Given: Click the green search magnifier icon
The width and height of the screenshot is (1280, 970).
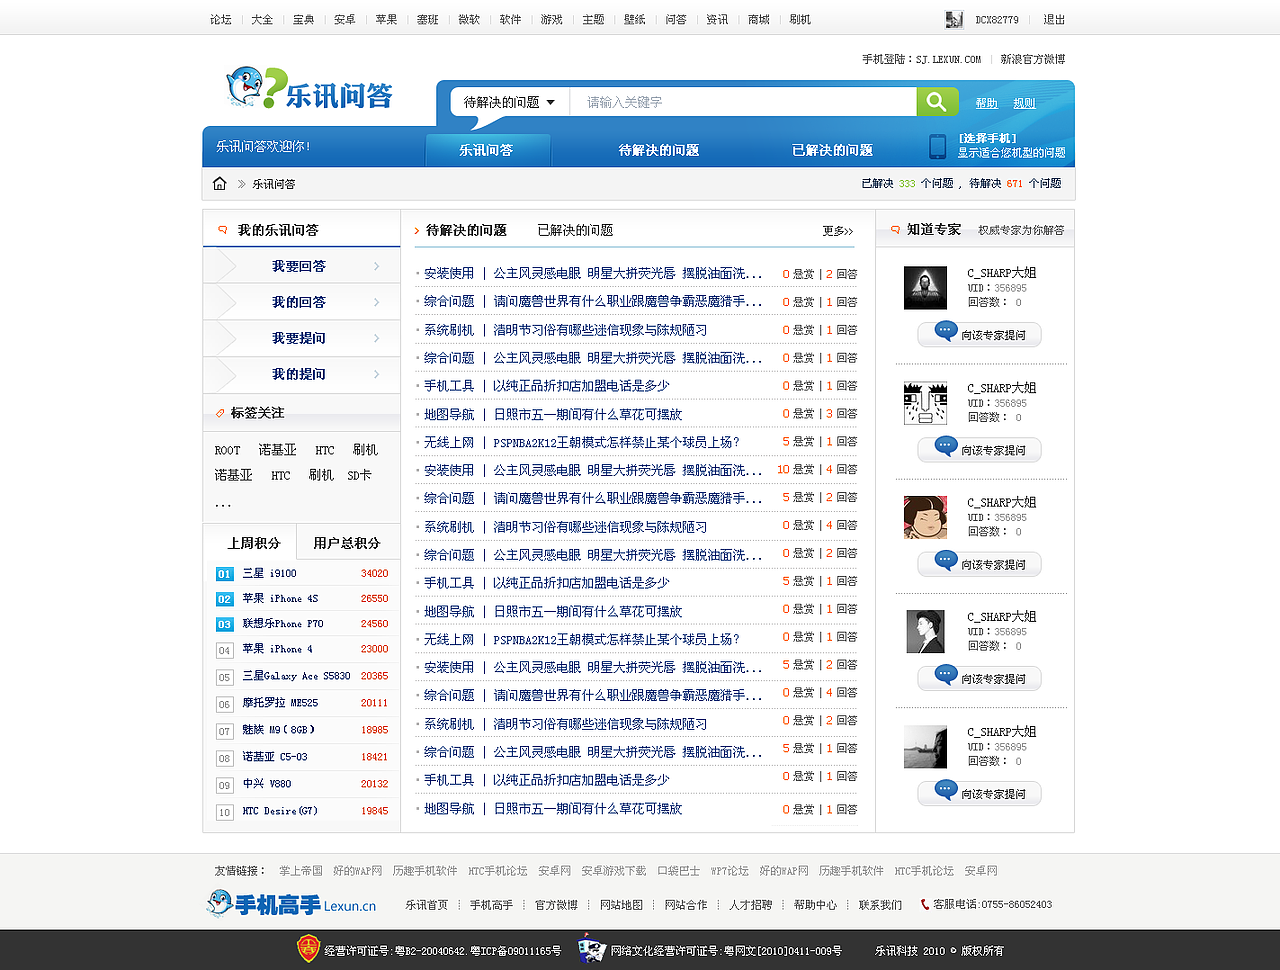Looking at the screenshot, I should pyautogui.click(x=936, y=101).
